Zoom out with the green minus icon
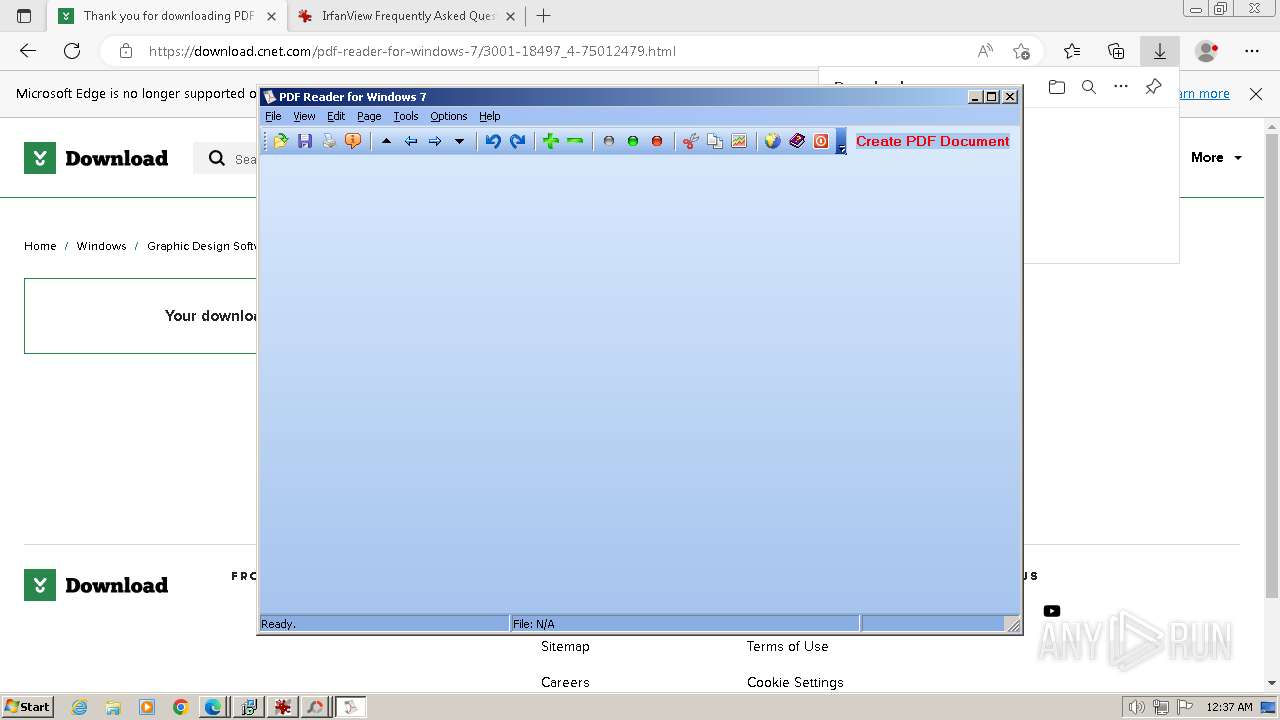Image resolution: width=1280 pixels, height=720 pixels. 575,141
